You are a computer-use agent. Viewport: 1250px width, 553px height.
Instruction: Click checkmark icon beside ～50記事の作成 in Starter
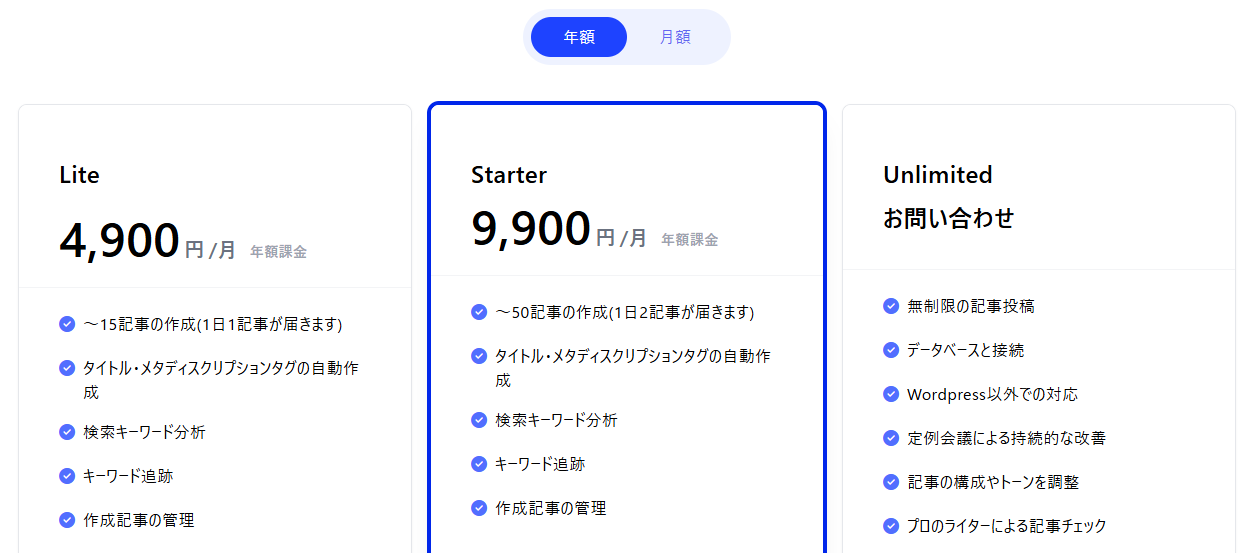(479, 312)
